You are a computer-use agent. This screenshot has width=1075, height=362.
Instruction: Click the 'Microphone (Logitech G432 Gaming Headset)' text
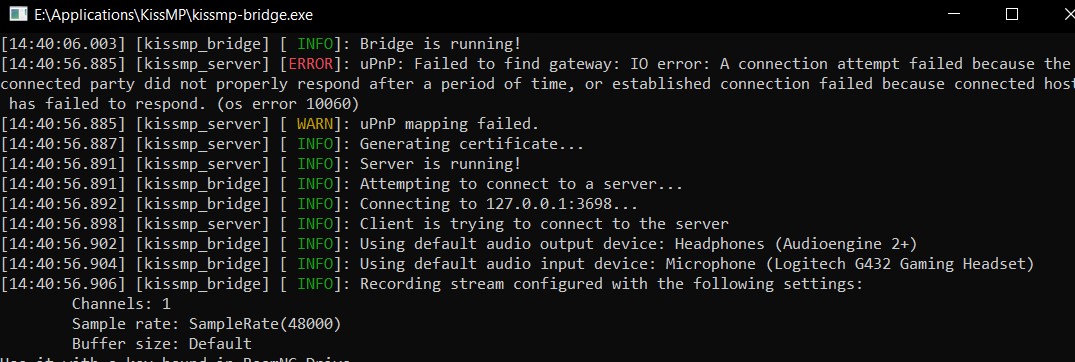point(849,264)
